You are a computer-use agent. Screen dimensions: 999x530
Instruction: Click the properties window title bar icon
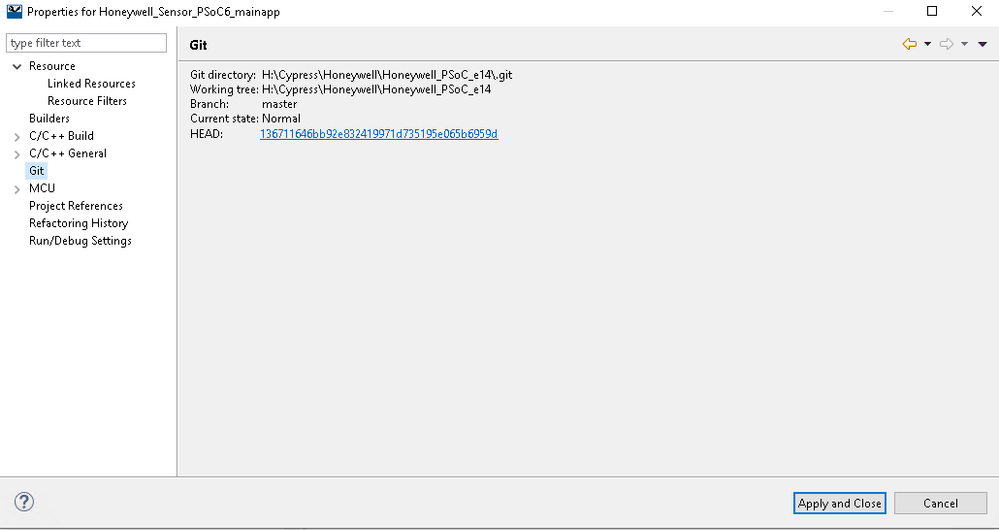14,11
